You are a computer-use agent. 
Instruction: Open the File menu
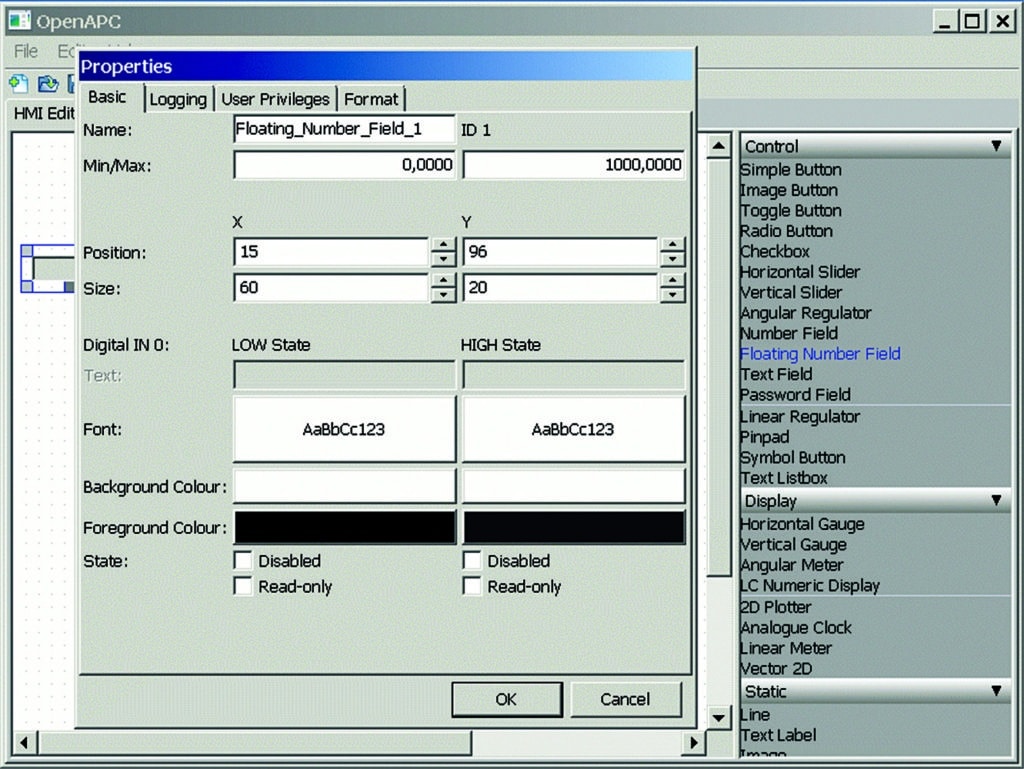(x=24, y=51)
